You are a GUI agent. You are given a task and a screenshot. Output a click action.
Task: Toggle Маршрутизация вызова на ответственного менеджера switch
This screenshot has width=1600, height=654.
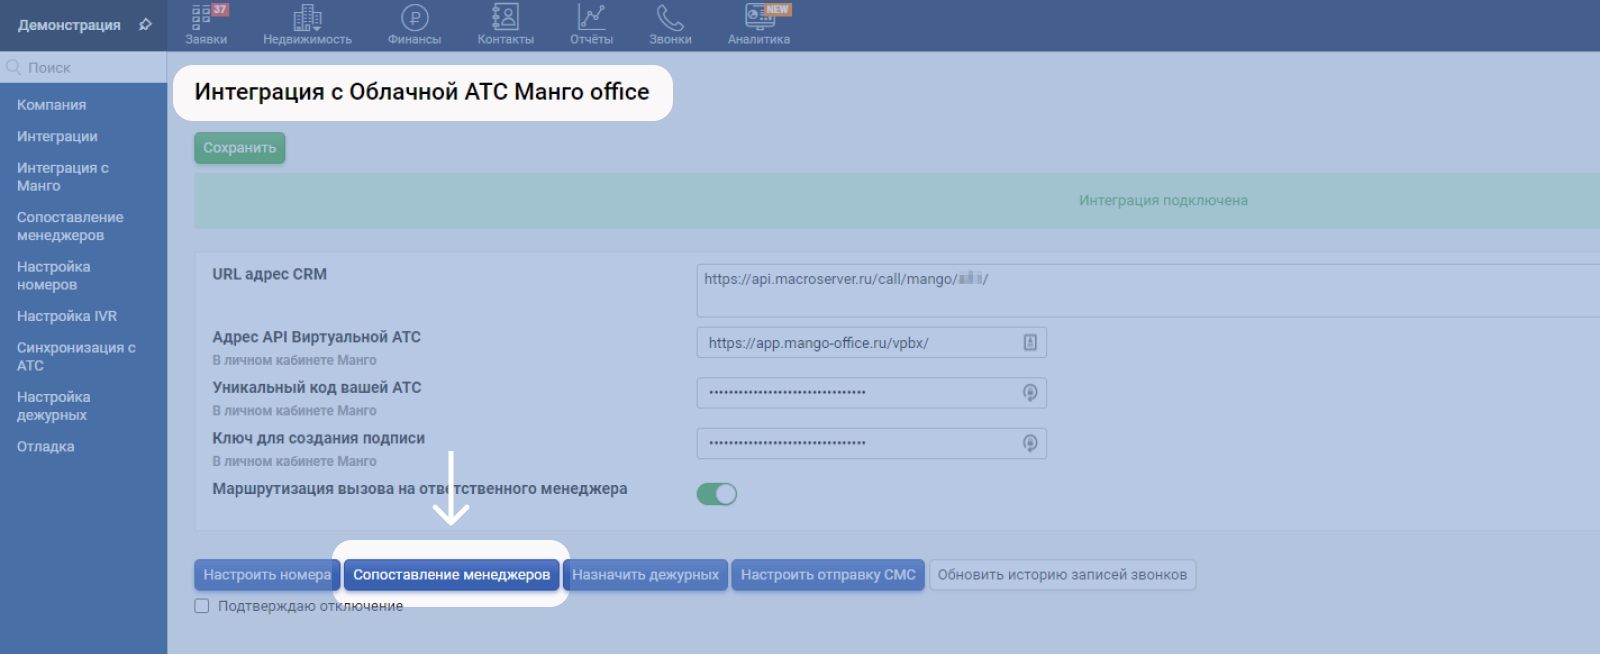coord(716,494)
